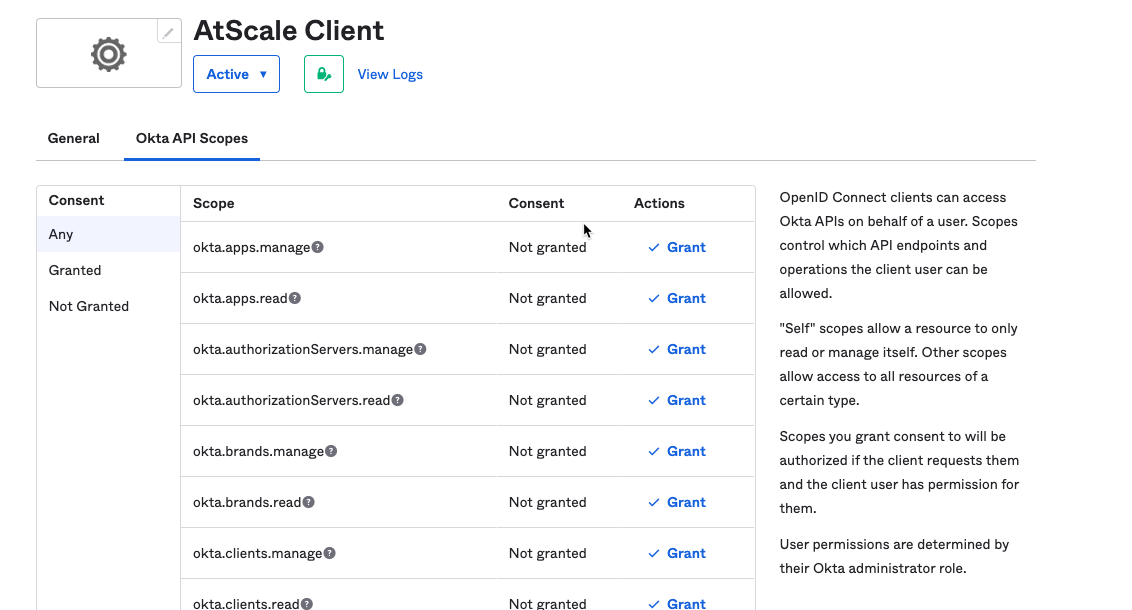Open the Active status dropdown
Screen dimensions: 1132x610
pyautogui.click(x=236, y=74)
